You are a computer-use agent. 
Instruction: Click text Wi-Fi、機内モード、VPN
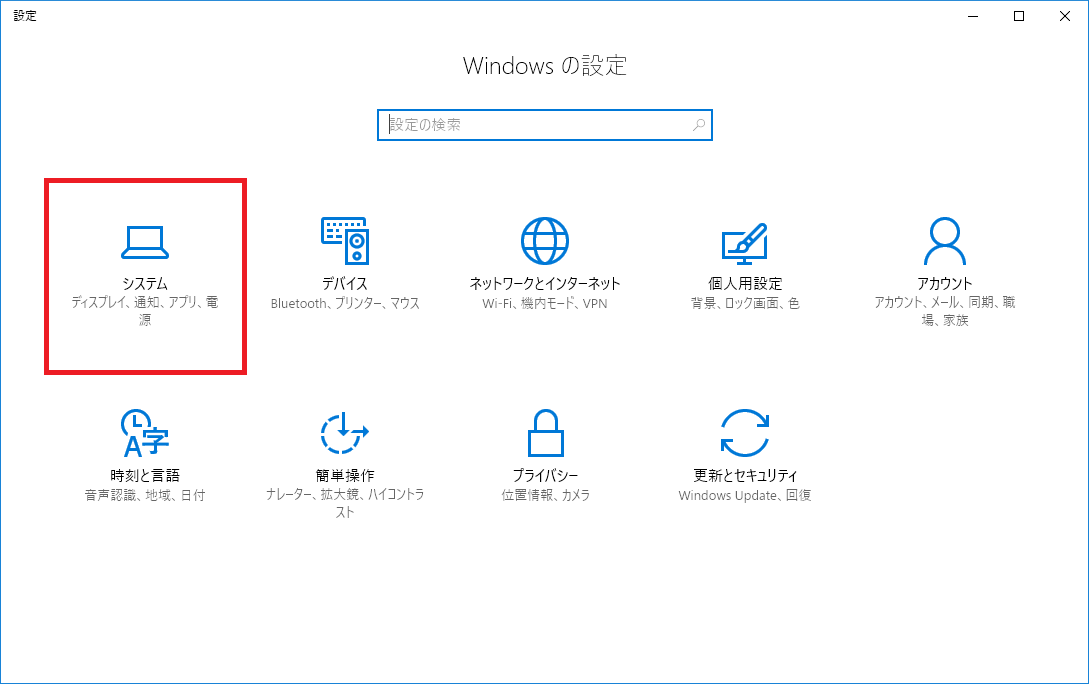coord(544,303)
